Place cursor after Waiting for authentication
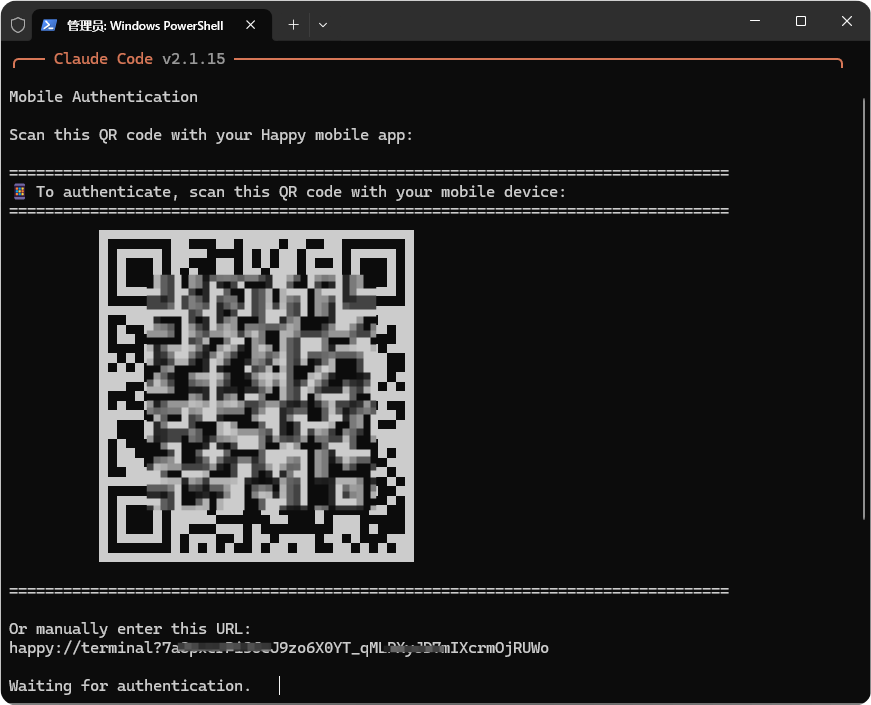This screenshot has width=871, height=705. (278, 686)
